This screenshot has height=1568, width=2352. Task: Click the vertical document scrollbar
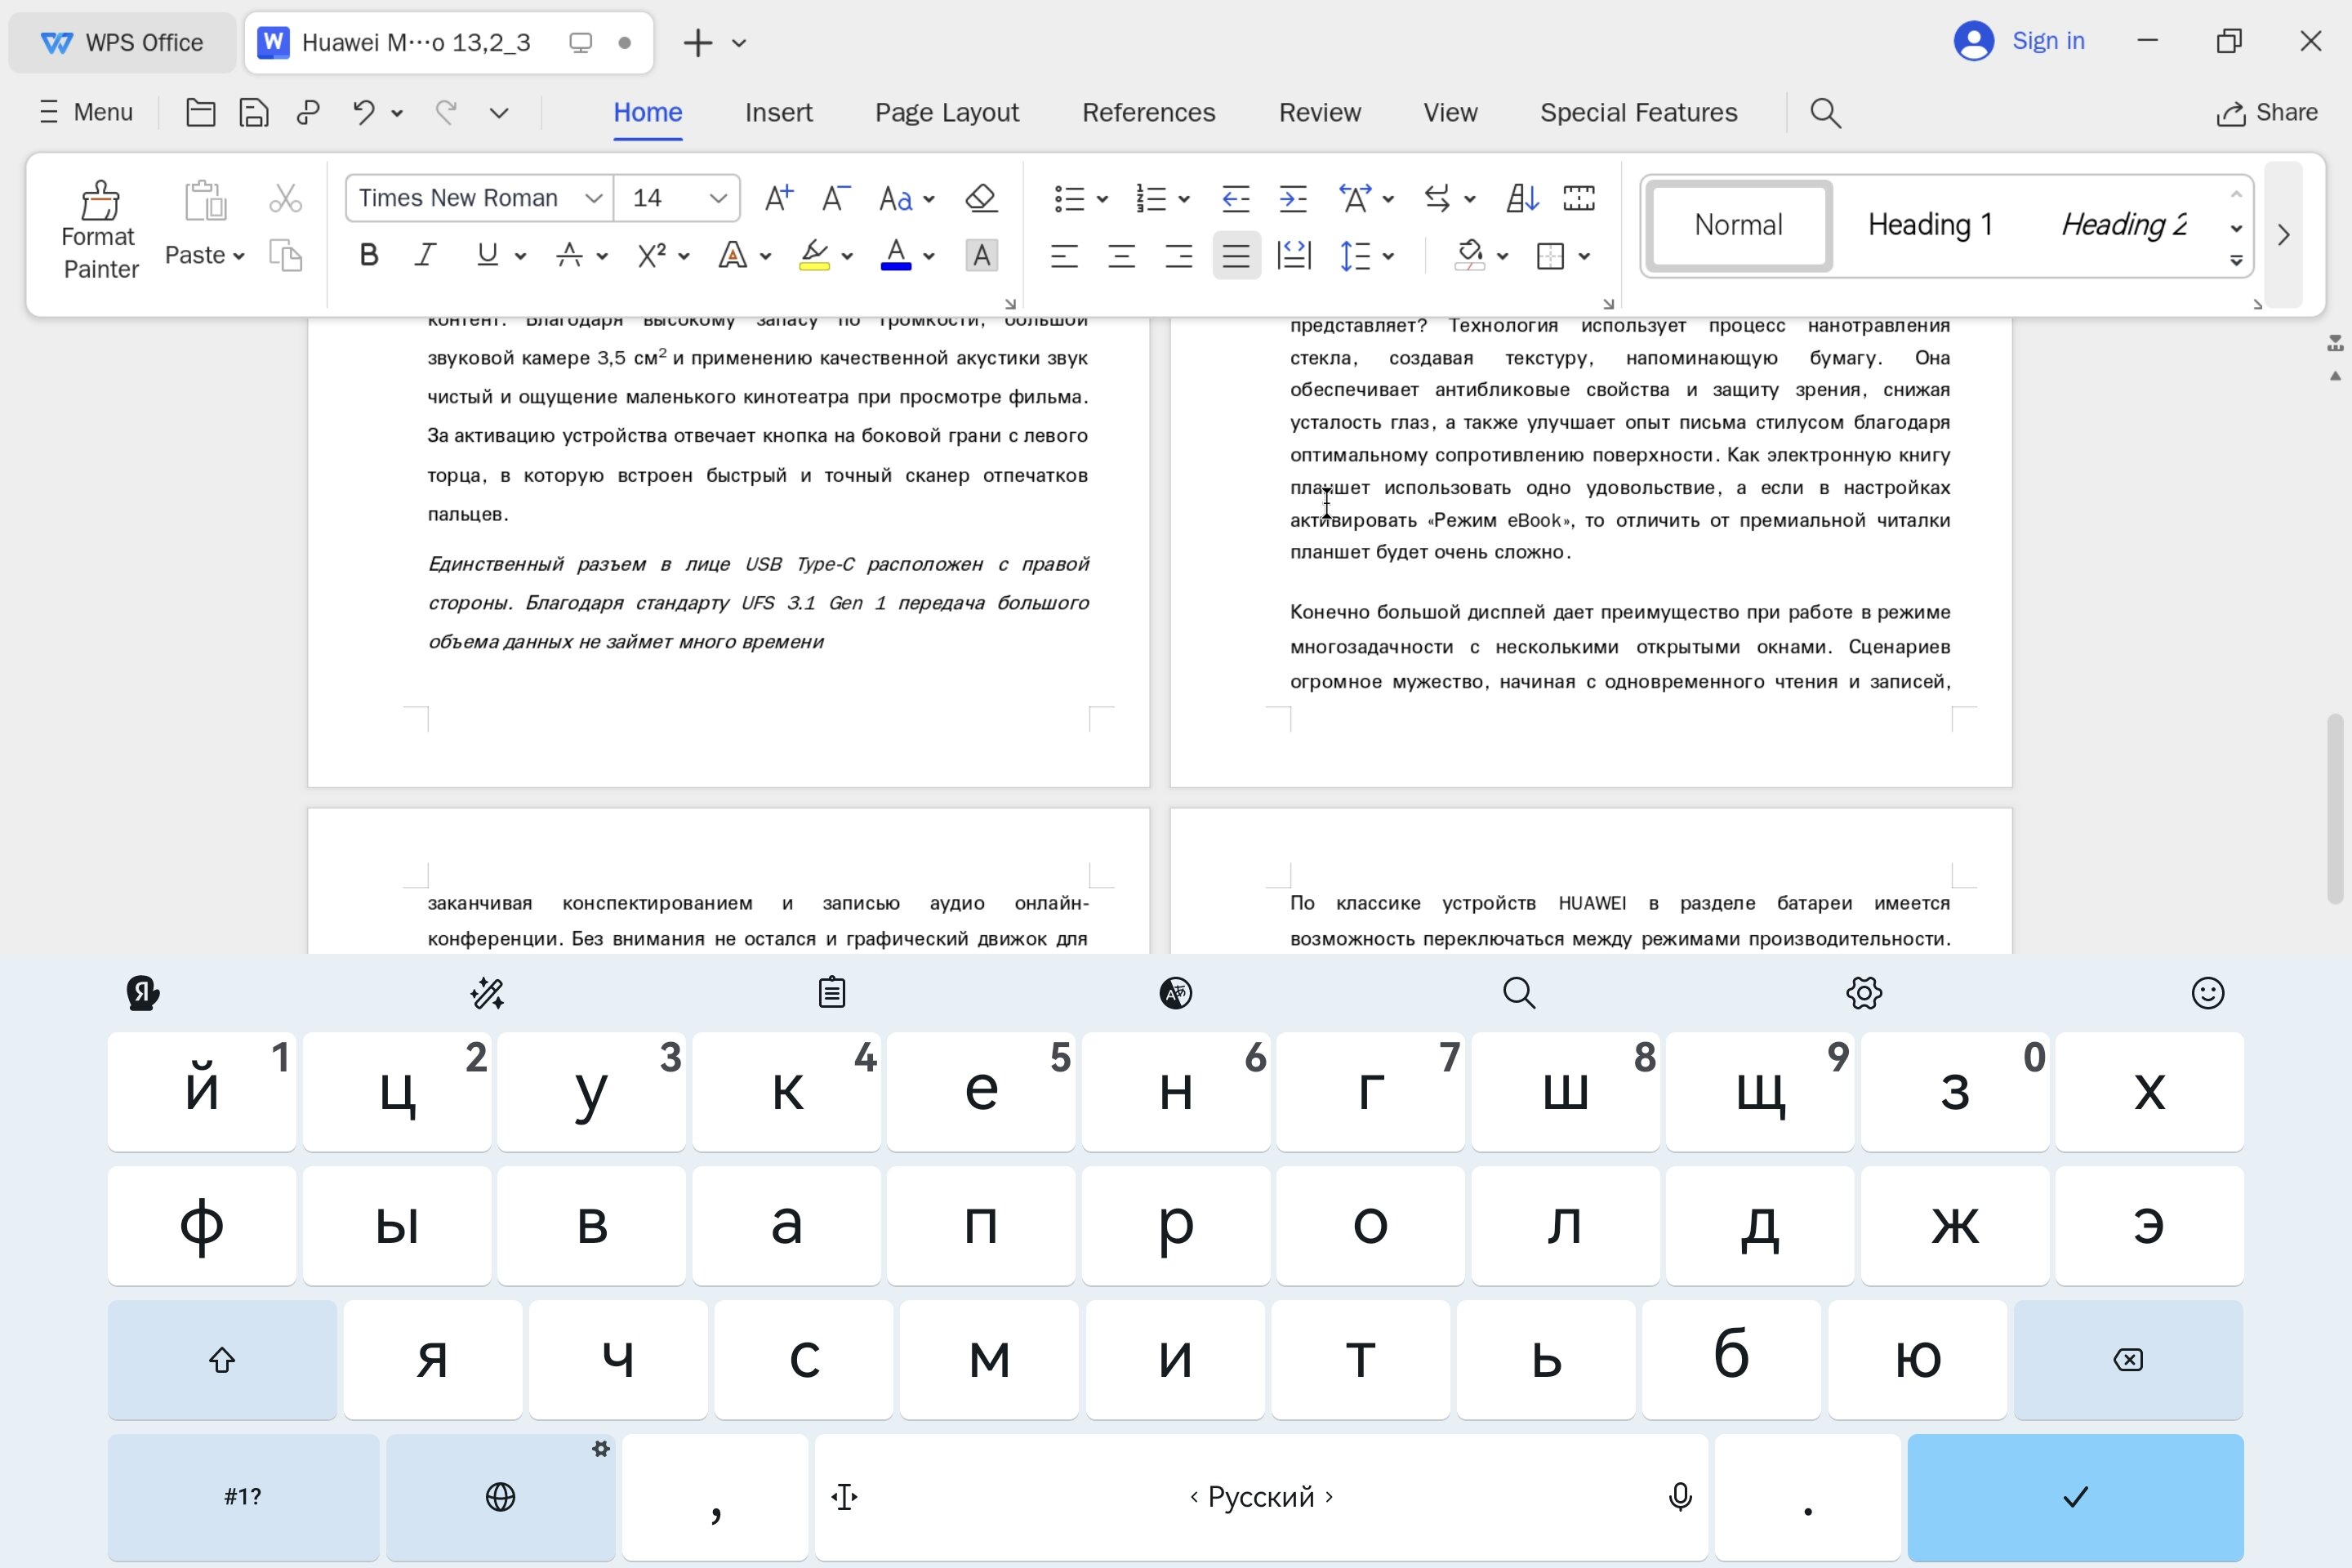pyautogui.click(x=2335, y=808)
